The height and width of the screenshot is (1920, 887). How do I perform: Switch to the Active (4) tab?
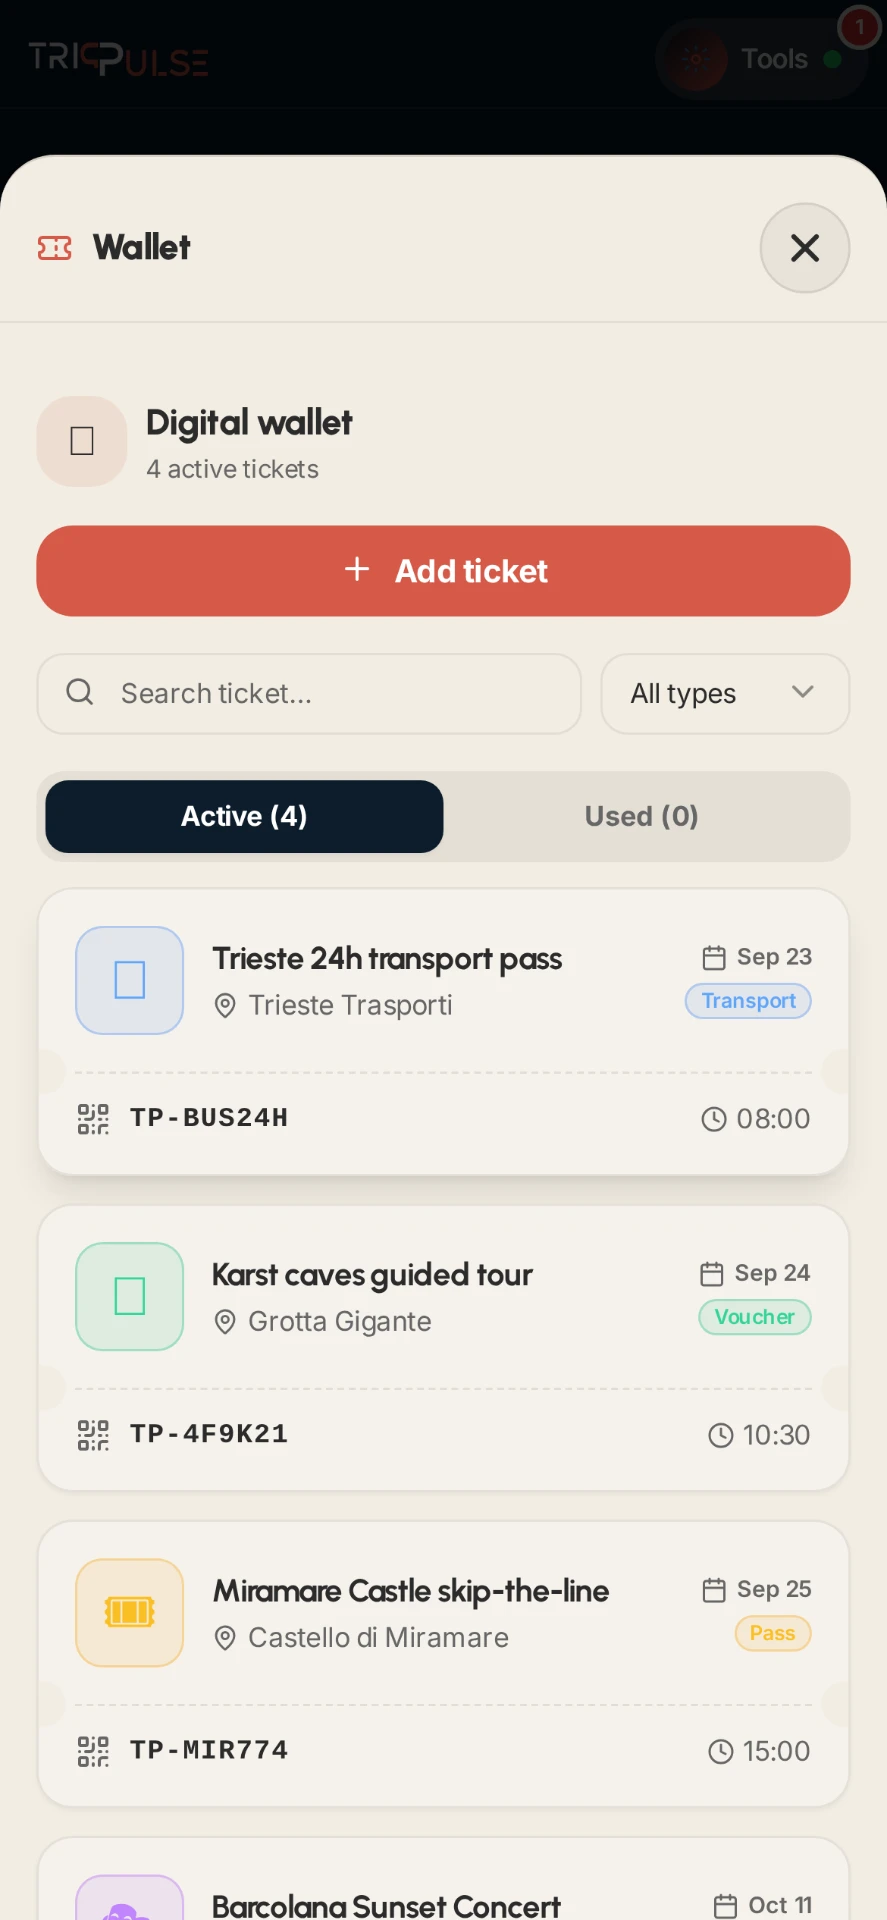244,816
